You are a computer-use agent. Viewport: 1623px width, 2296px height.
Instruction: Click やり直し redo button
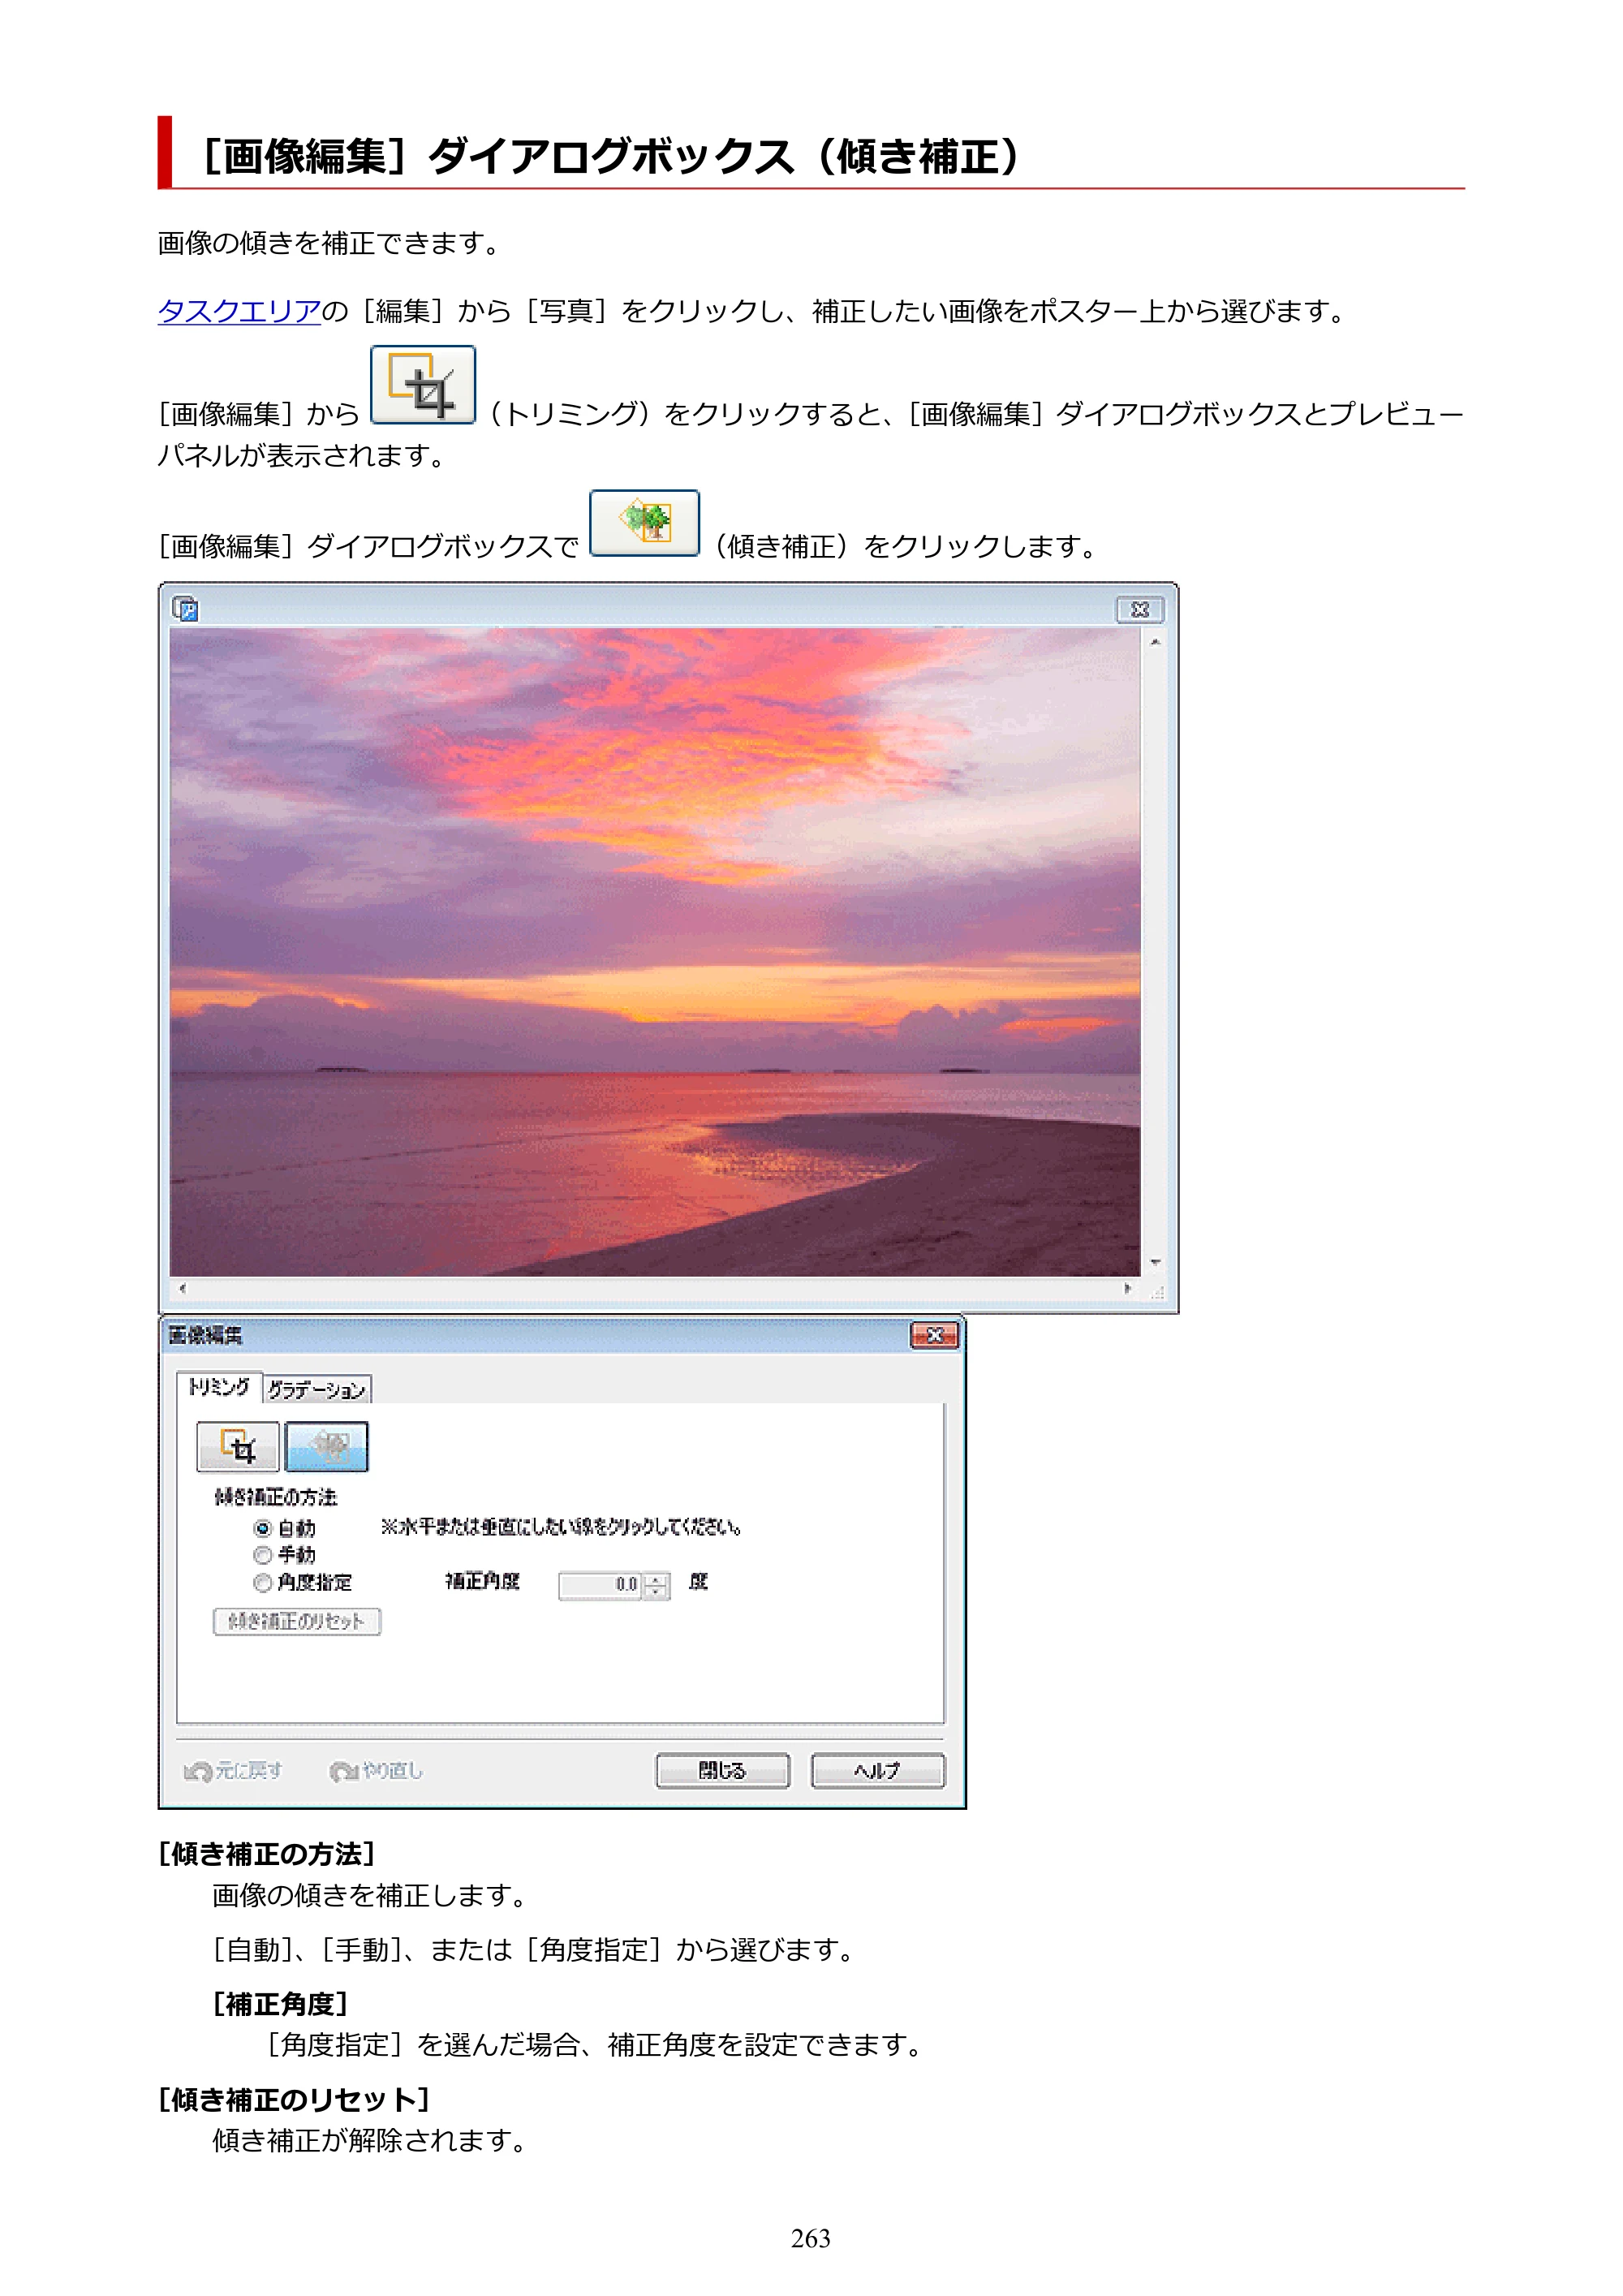(x=377, y=1771)
